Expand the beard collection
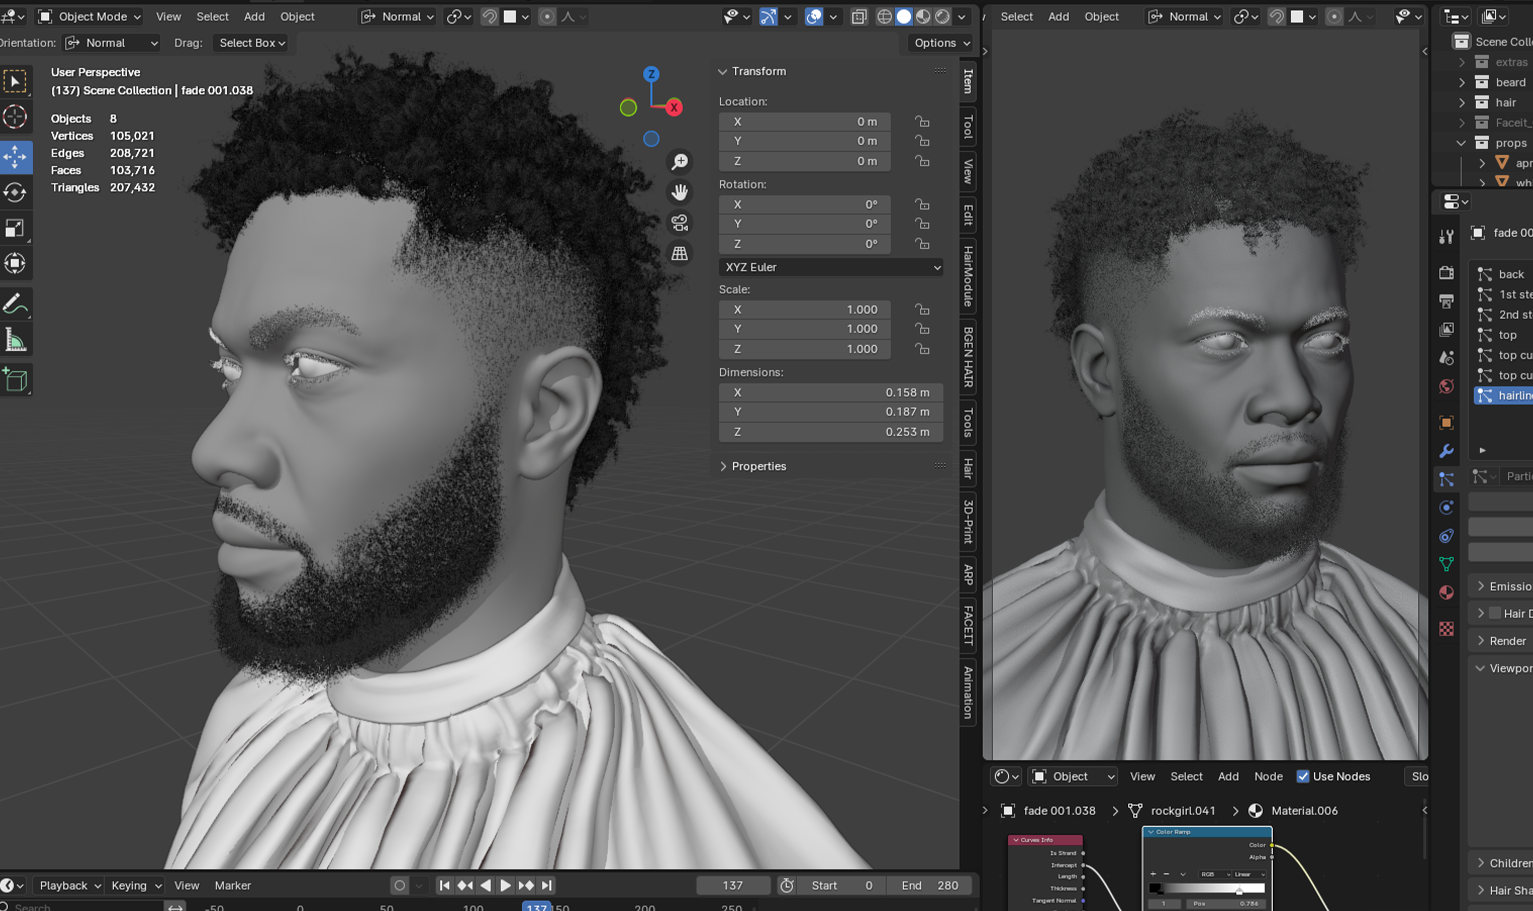 [x=1462, y=82]
